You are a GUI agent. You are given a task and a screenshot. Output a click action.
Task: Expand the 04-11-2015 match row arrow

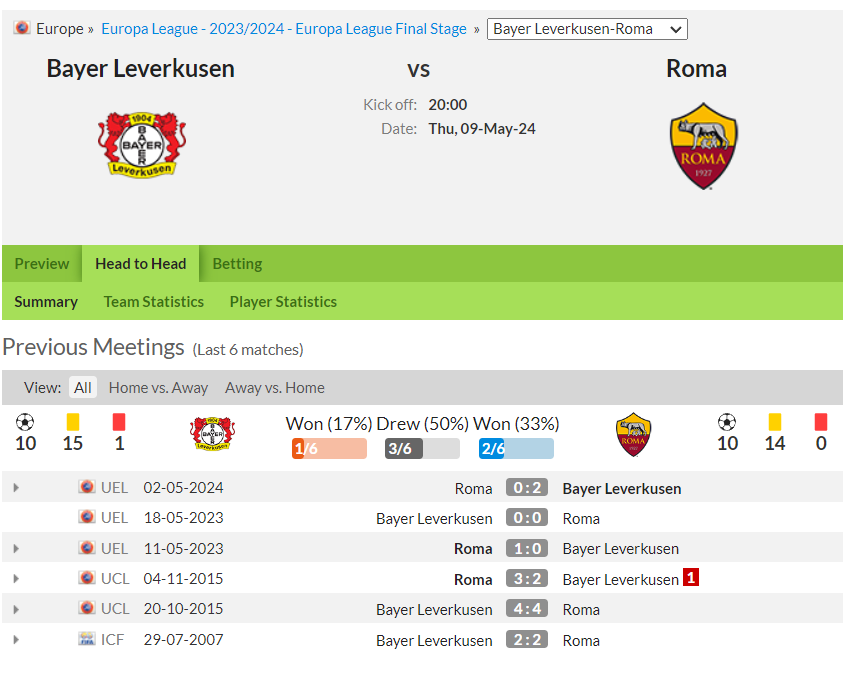click(x=16, y=579)
